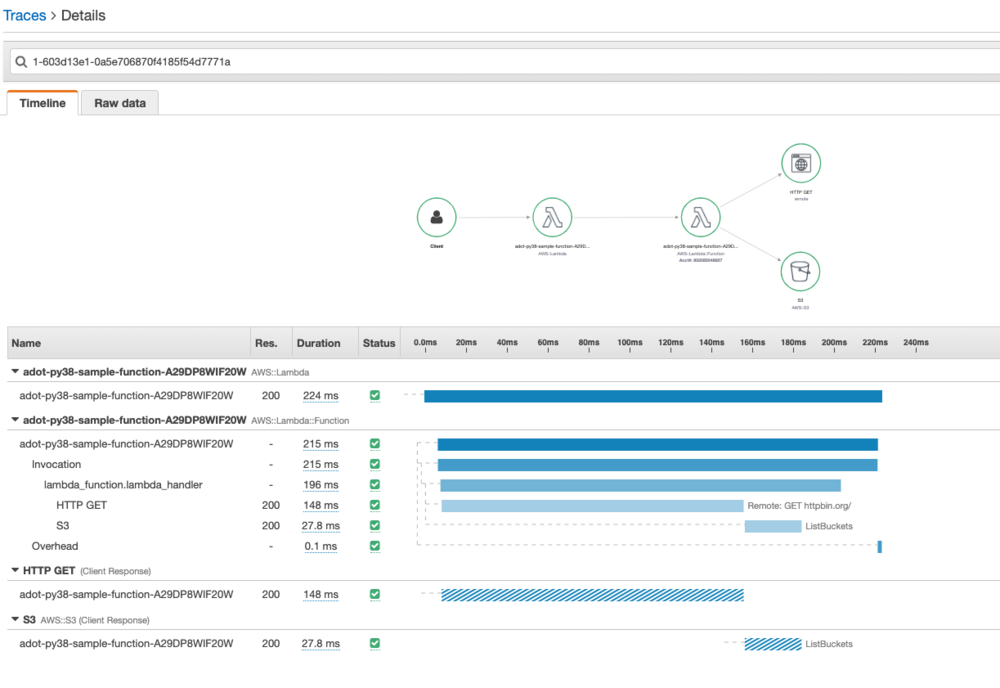
Task: Switch to the Raw data tab
Action: pos(119,102)
